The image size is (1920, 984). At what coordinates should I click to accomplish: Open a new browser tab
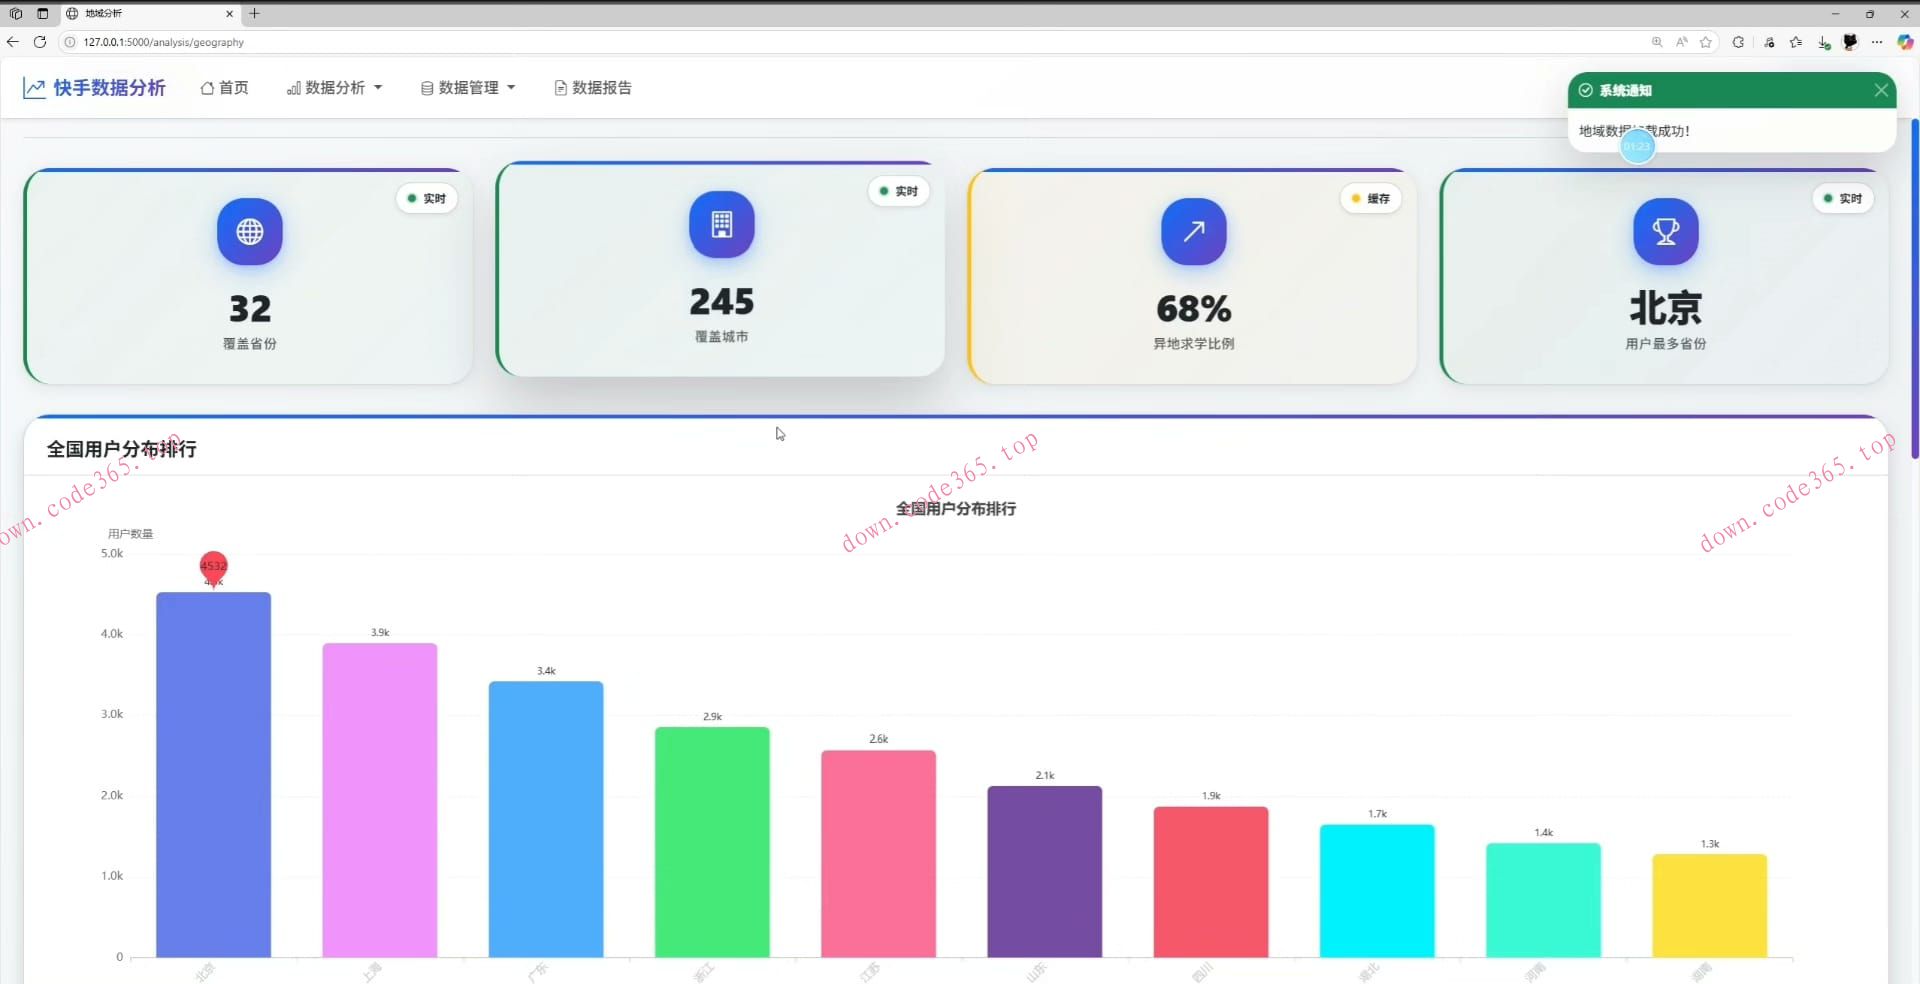point(254,13)
